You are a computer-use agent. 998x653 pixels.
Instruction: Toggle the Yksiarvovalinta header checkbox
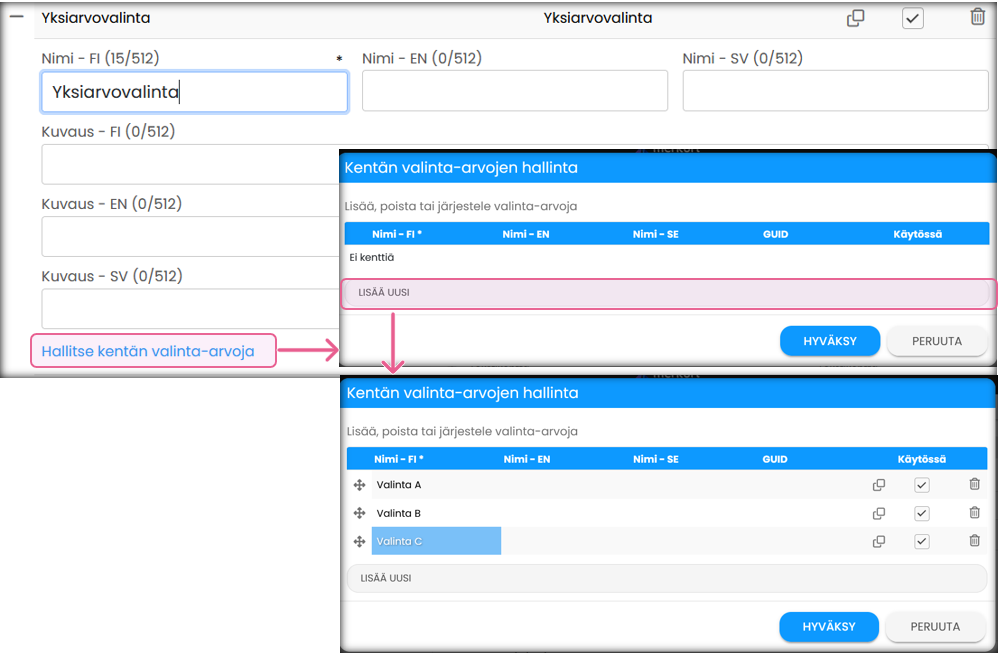tap(912, 18)
